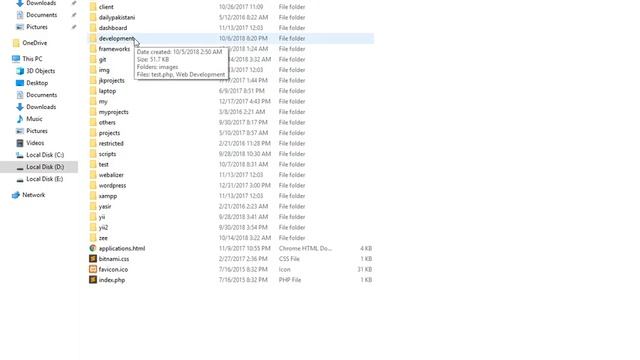Click the favicon.ico file icon
The image size is (640, 360).
click(x=93, y=269)
